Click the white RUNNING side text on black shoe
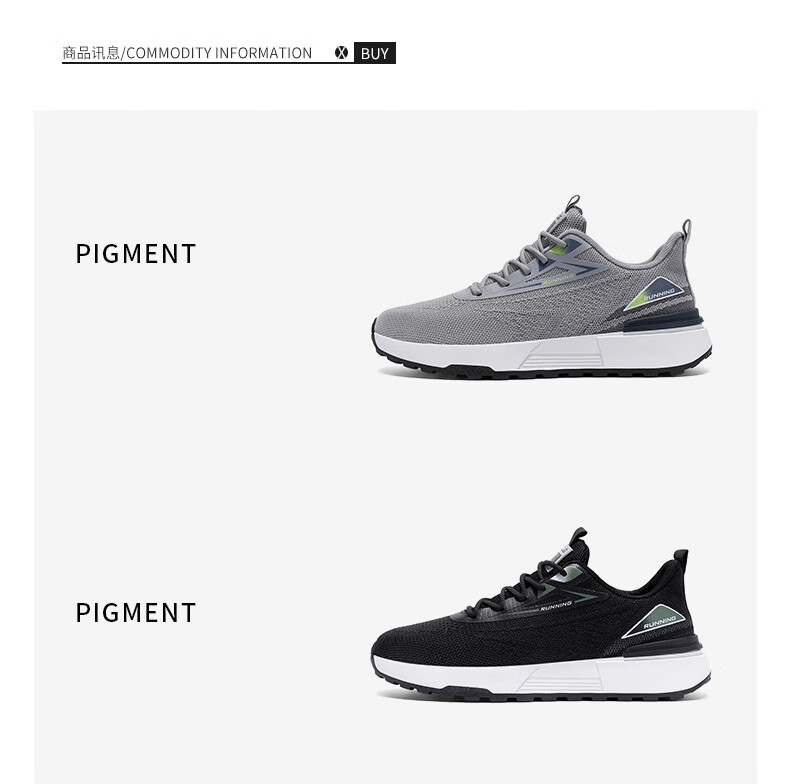The image size is (790, 784). pos(556,606)
